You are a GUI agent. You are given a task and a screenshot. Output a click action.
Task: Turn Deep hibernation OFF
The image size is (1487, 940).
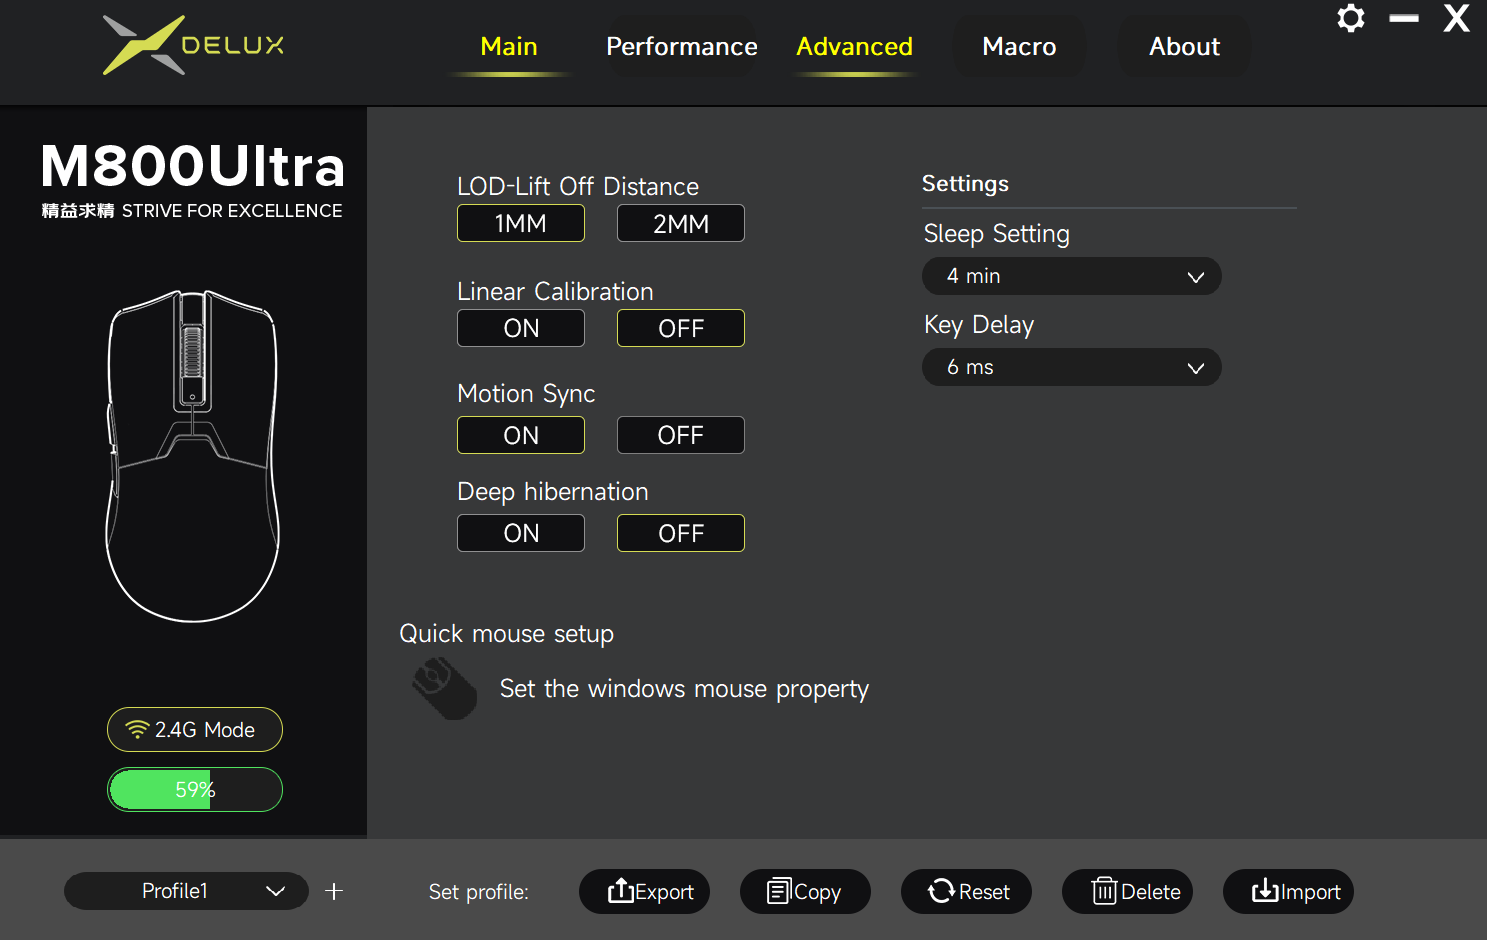click(x=681, y=533)
